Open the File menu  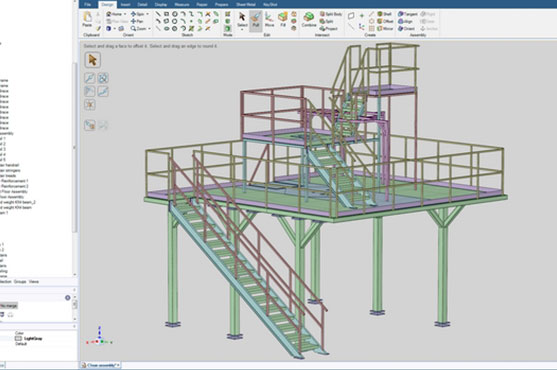click(x=87, y=5)
